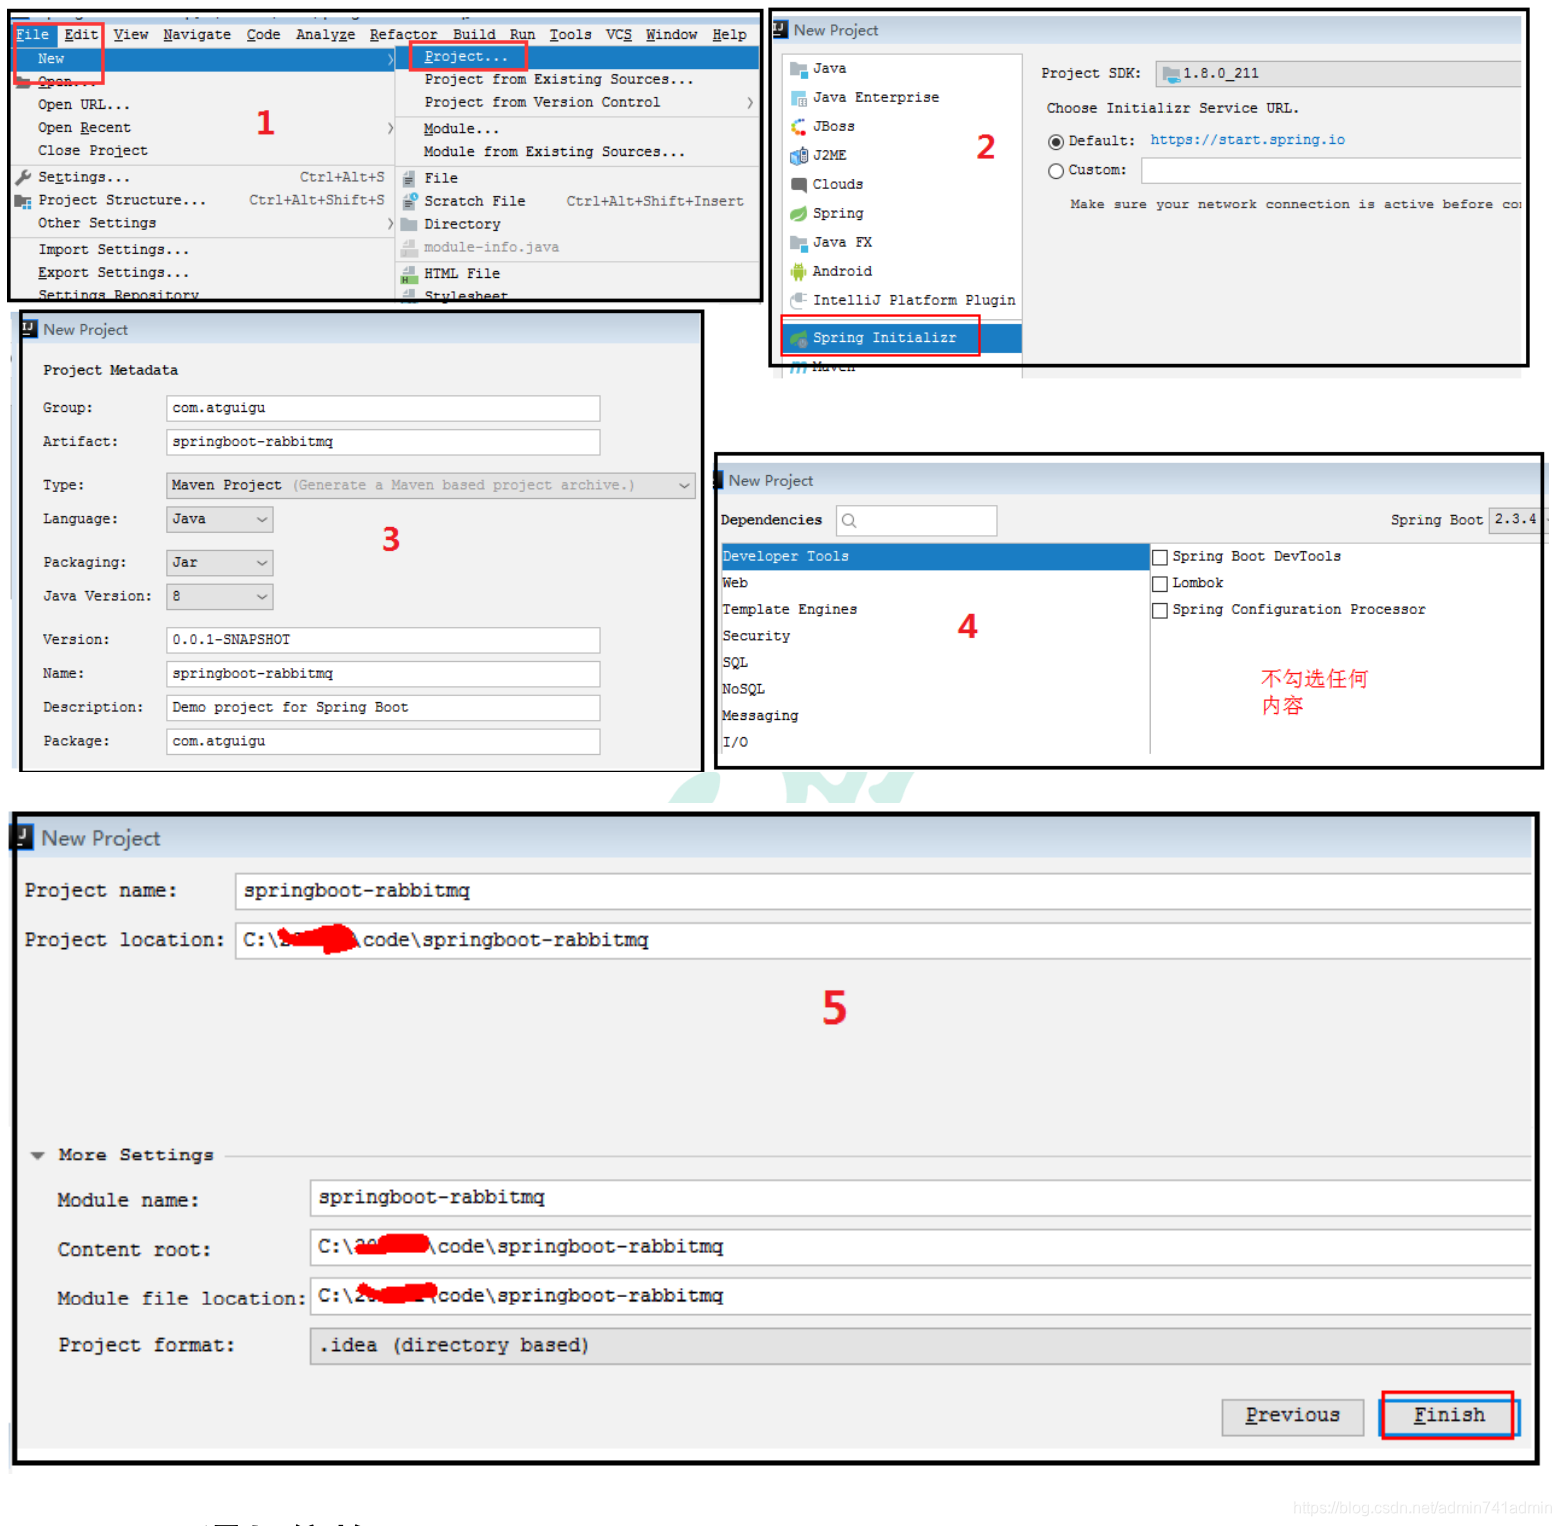Open the Java Version dropdown
Screen dimensions: 1561x1526
[x=219, y=597]
